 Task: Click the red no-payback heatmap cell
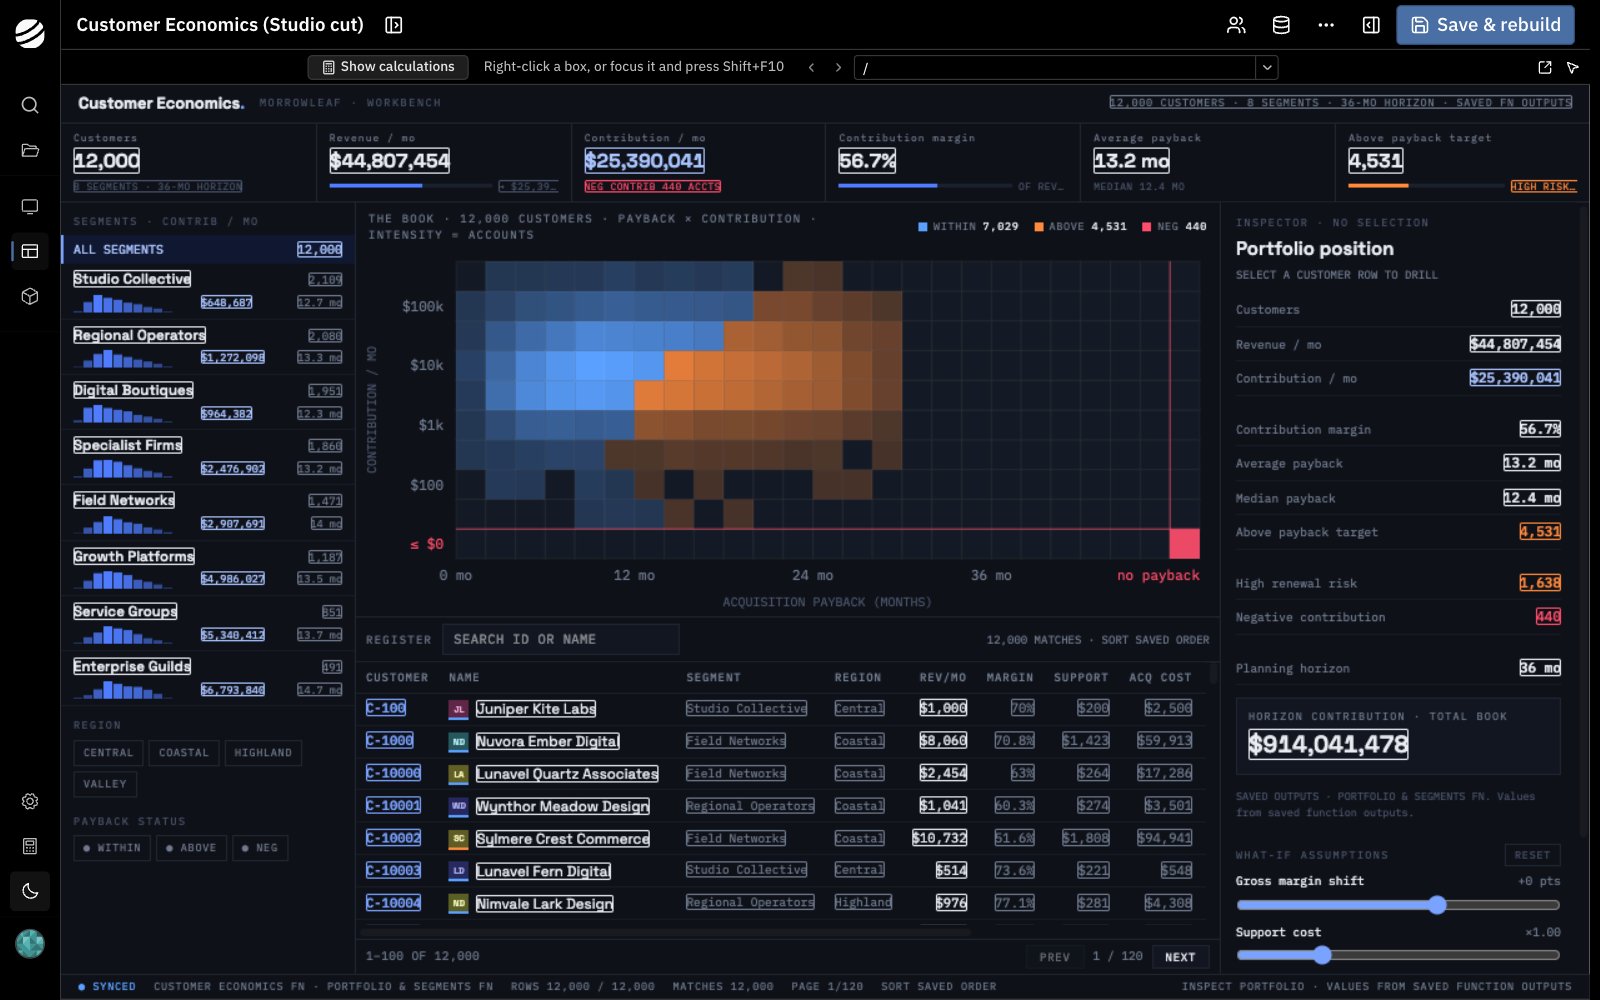(x=1184, y=544)
